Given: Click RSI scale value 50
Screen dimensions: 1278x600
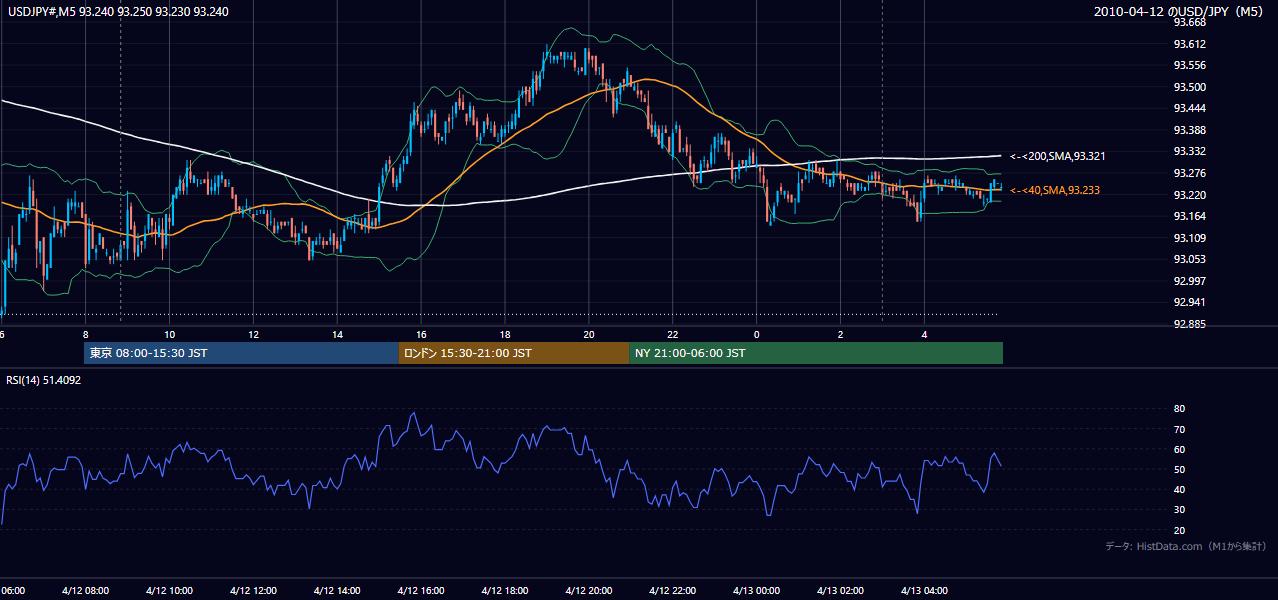Looking at the screenshot, I should pos(1179,469).
